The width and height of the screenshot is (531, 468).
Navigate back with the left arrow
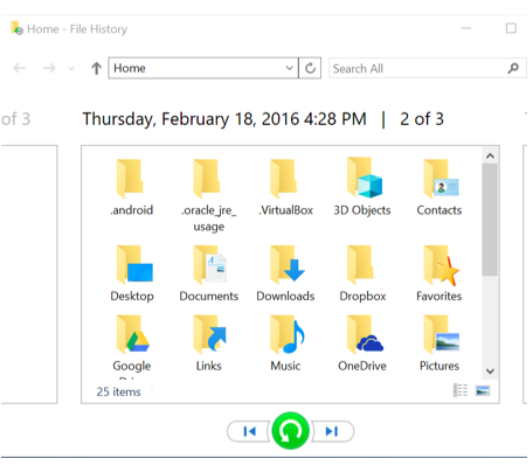(20, 68)
